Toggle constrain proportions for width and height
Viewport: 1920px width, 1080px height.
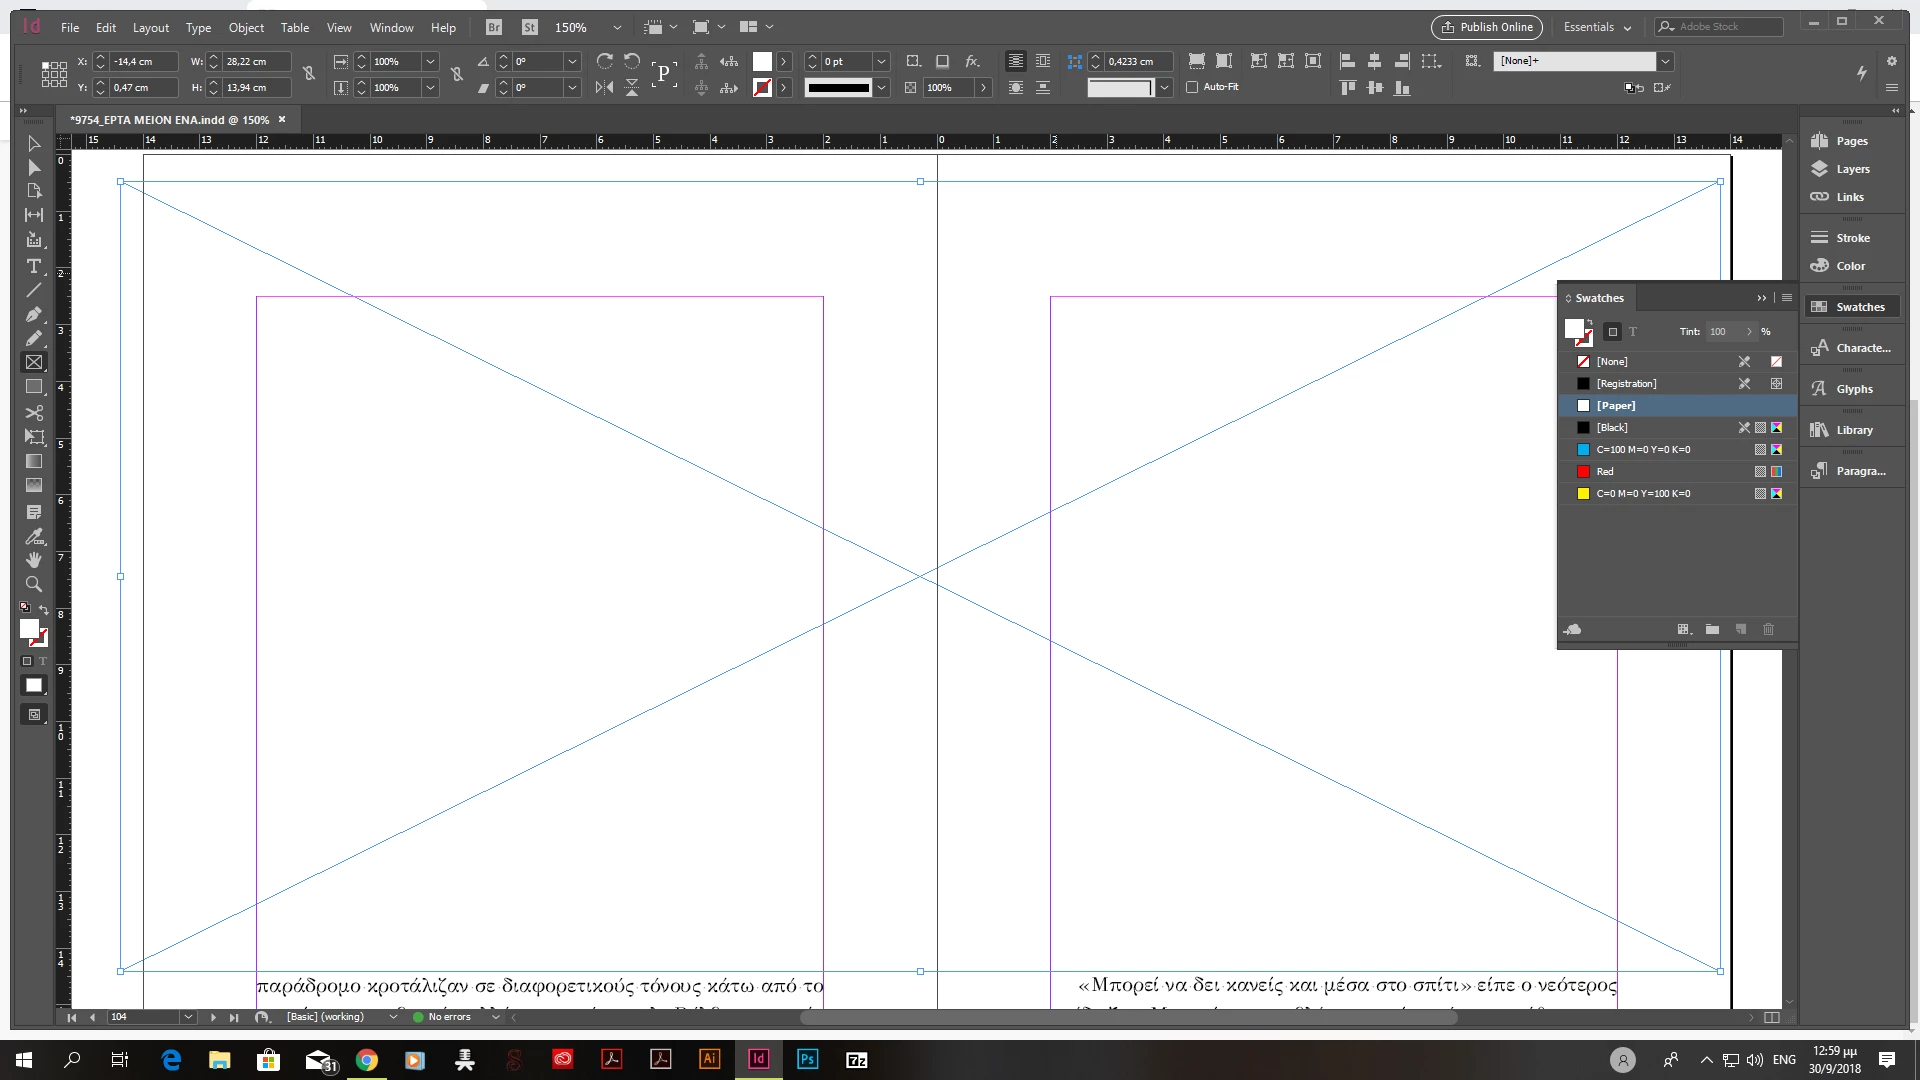[x=309, y=74]
